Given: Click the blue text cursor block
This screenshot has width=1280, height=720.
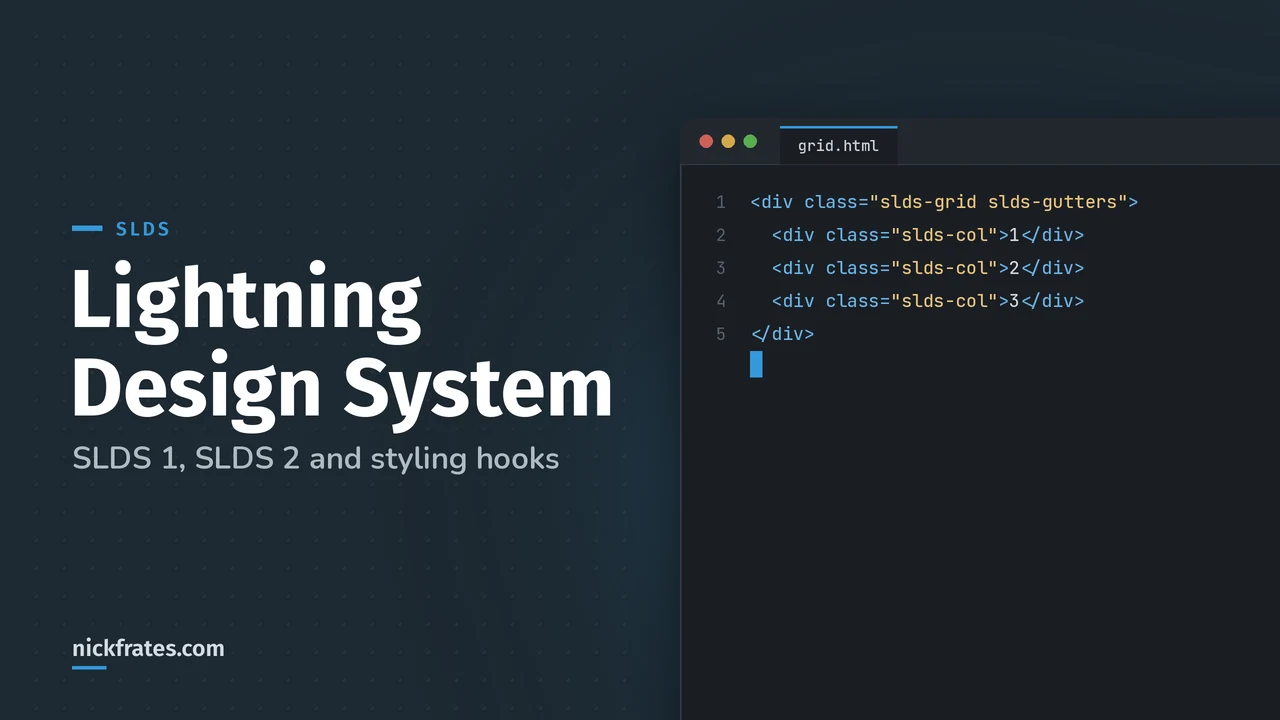Looking at the screenshot, I should [x=756, y=364].
